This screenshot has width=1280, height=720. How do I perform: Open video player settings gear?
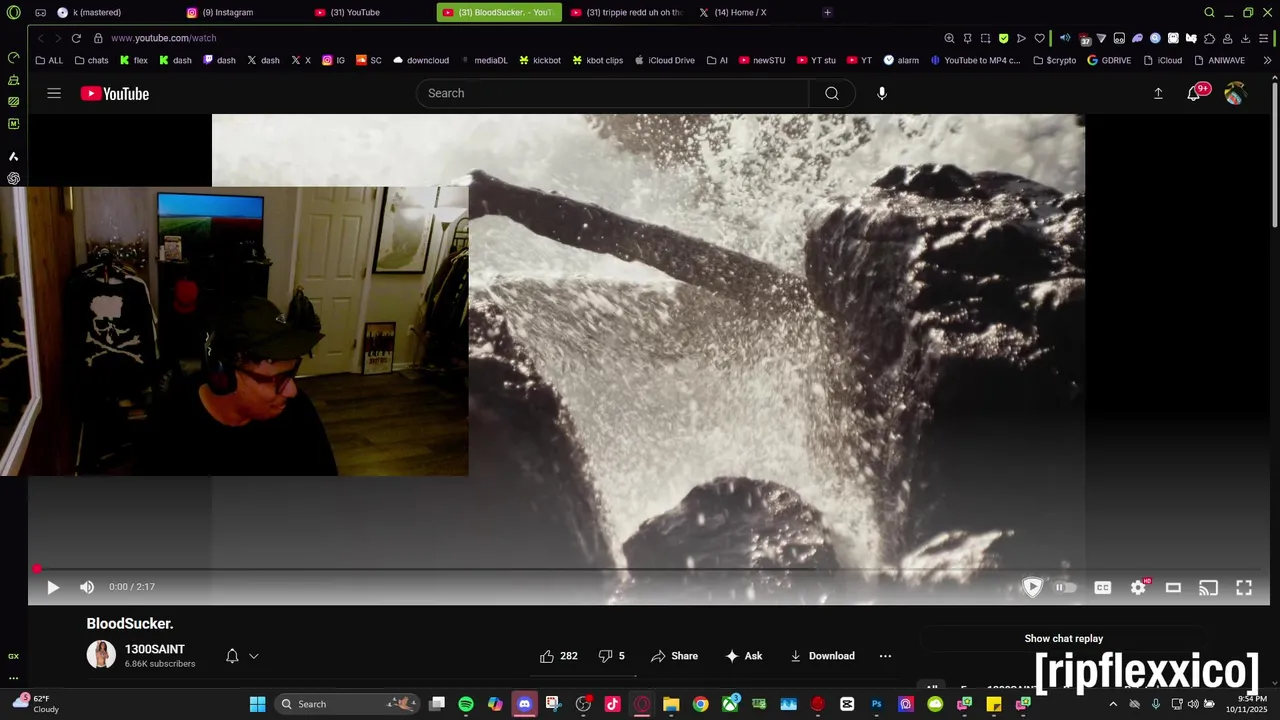click(1138, 588)
